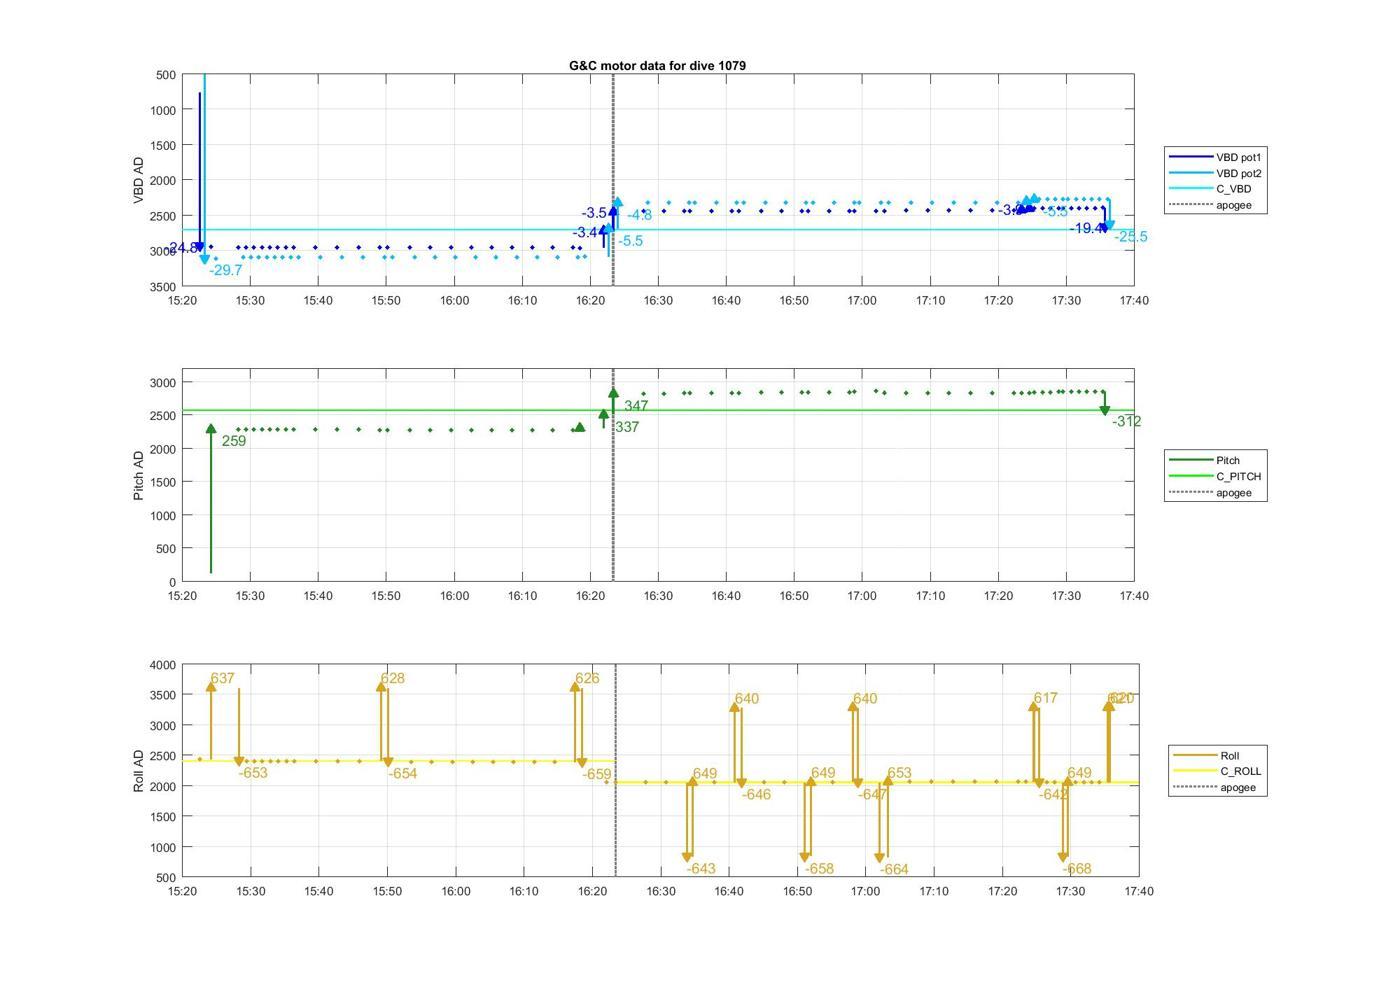This screenshot has height=986, width=1400.
Task: Click the 'VBD AD' y-axis label
Action: [138, 181]
